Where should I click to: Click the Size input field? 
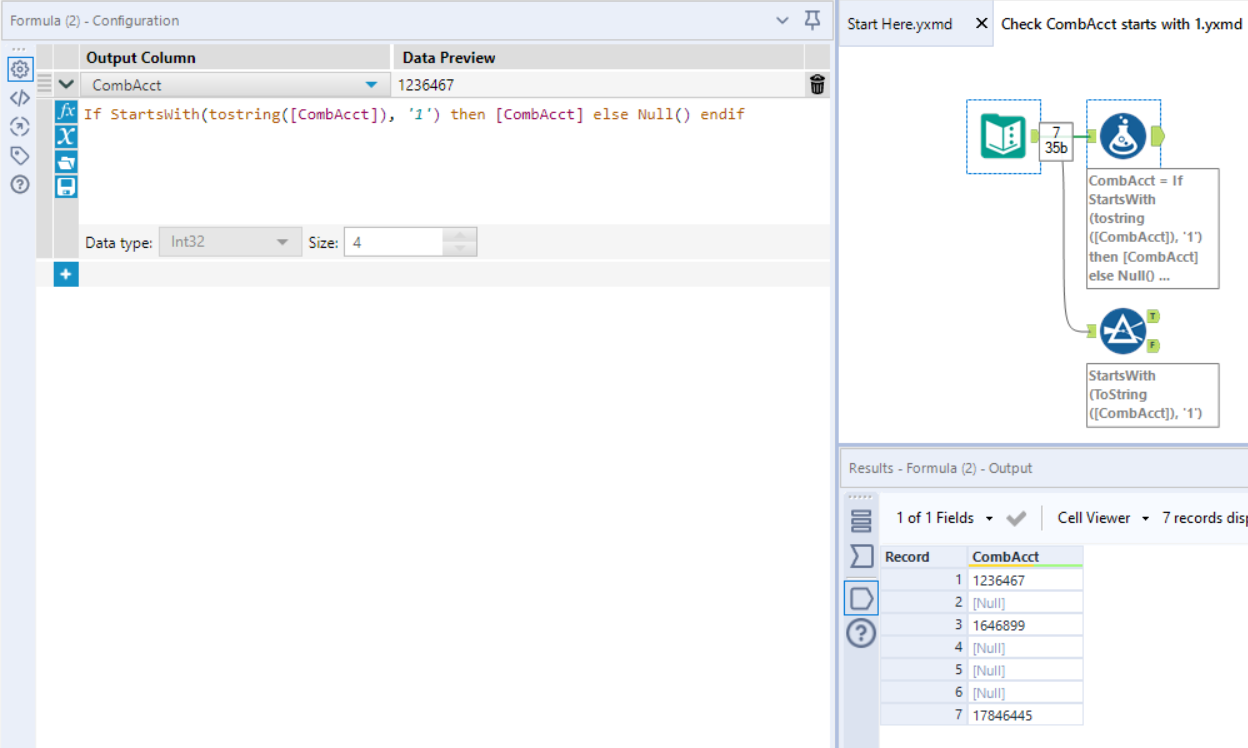pos(394,242)
